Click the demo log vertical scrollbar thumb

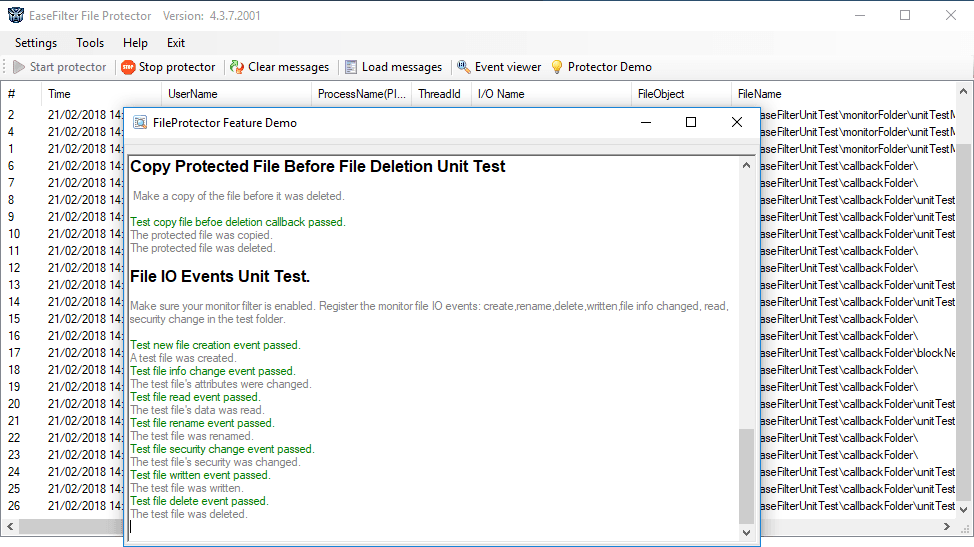pyautogui.click(x=746, y=476)
